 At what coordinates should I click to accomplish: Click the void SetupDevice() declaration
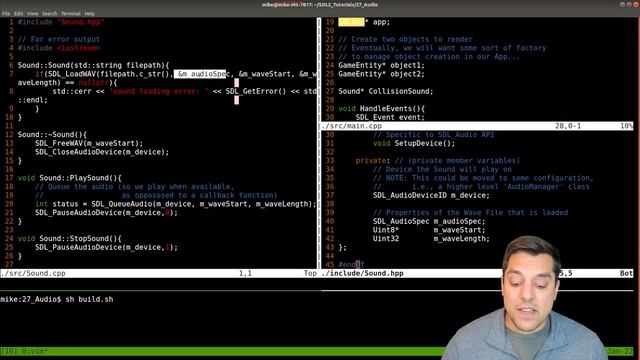coord(414,143)
